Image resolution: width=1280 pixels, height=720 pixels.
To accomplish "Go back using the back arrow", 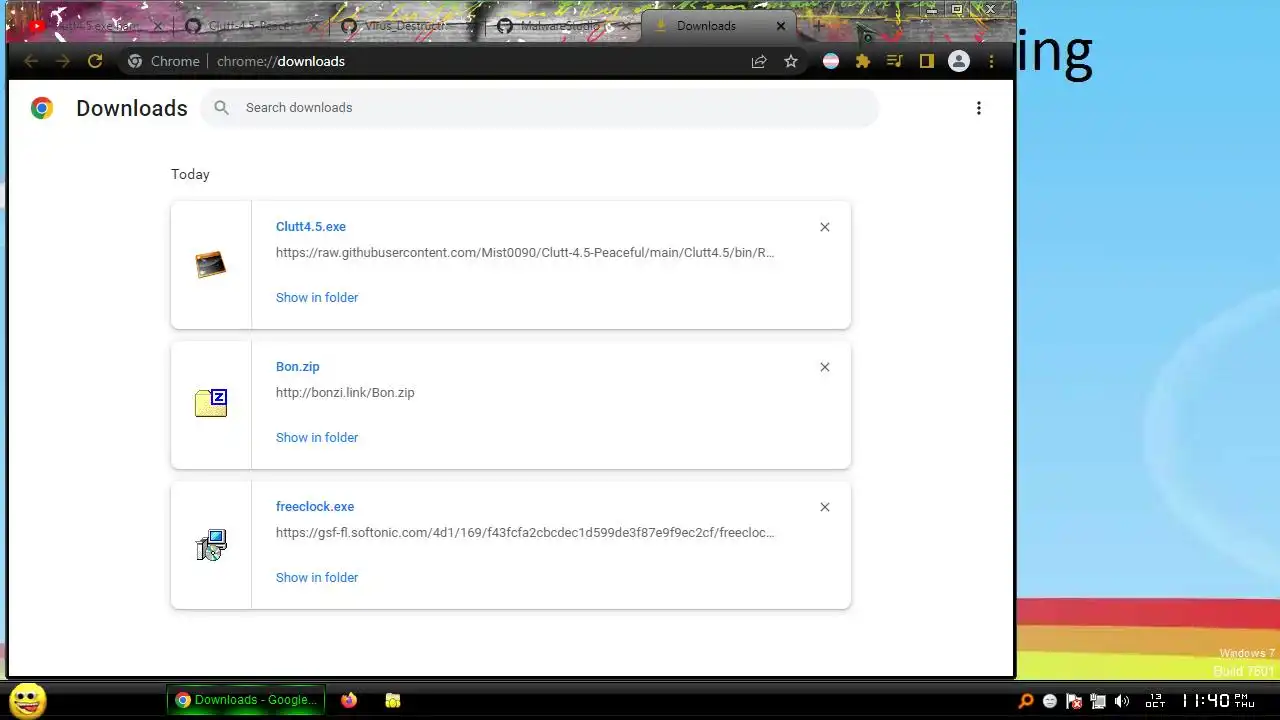I will tap(31, 61).
